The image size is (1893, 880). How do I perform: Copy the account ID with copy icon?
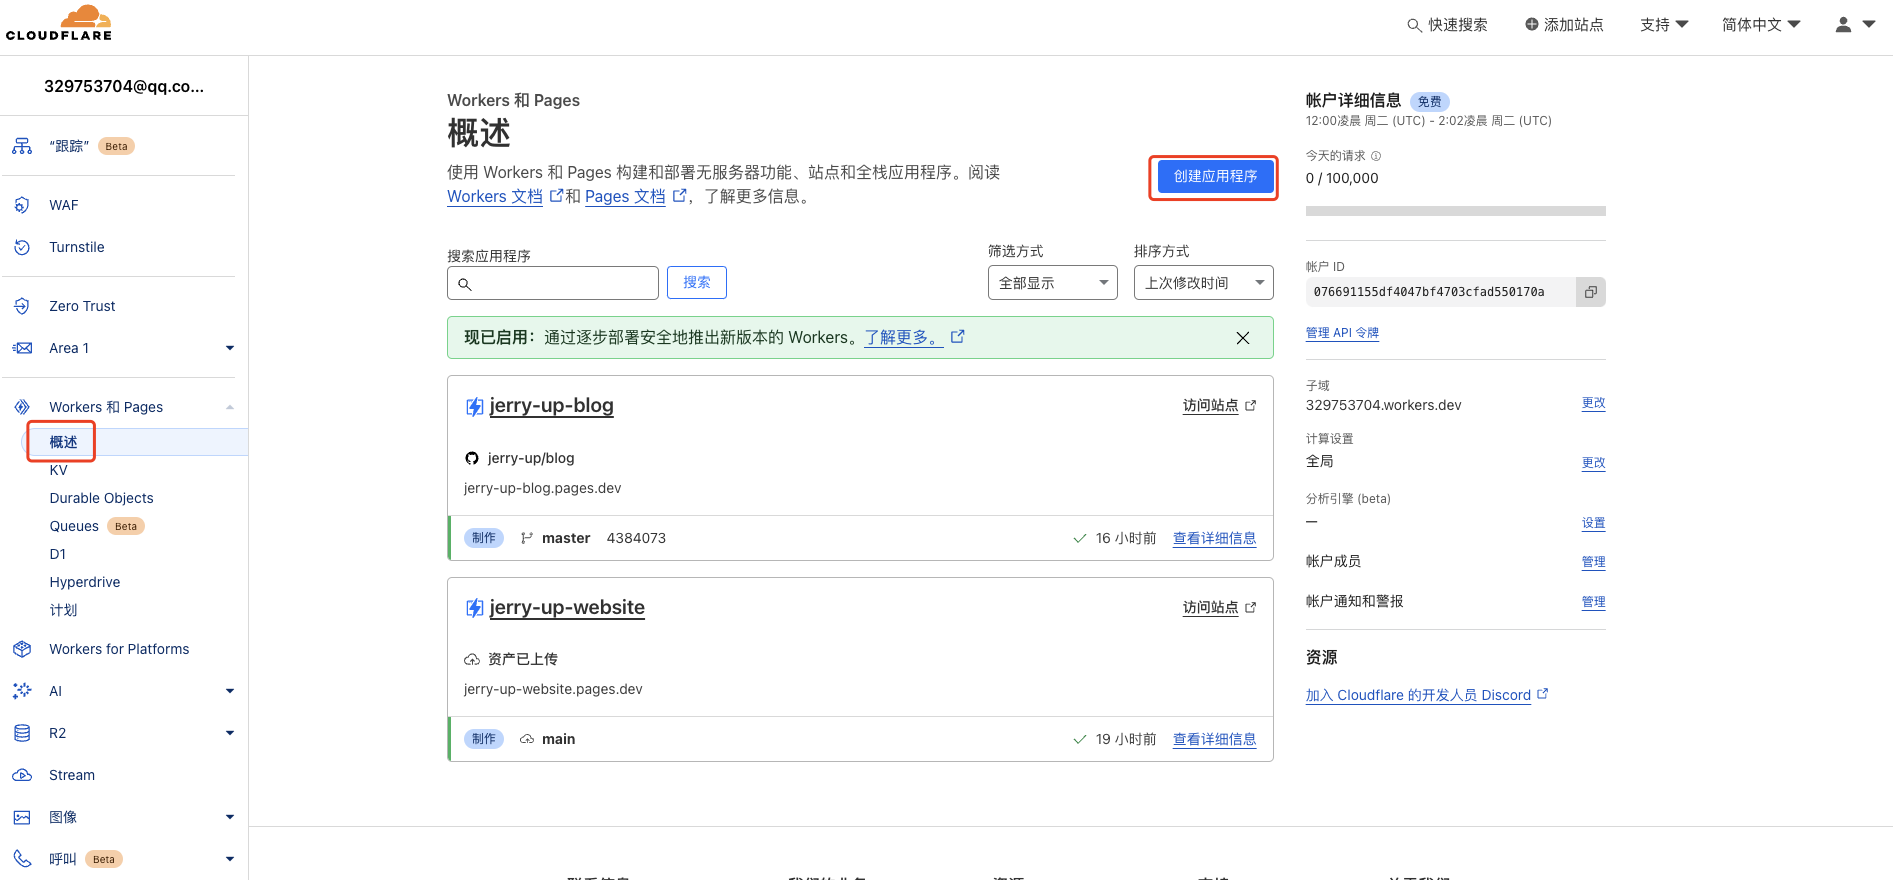point(1590,292)
